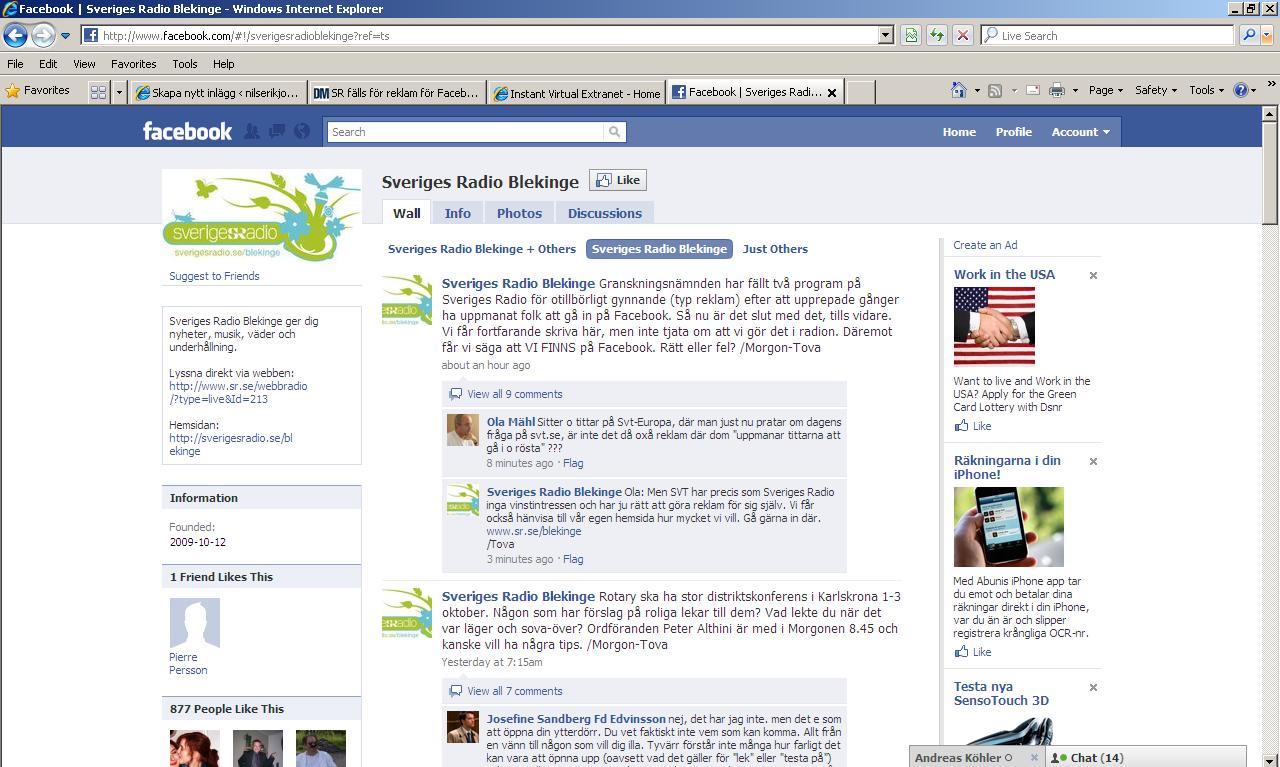
Task: Click the browser Forward arrow button
Action: (x=43, y=35)
